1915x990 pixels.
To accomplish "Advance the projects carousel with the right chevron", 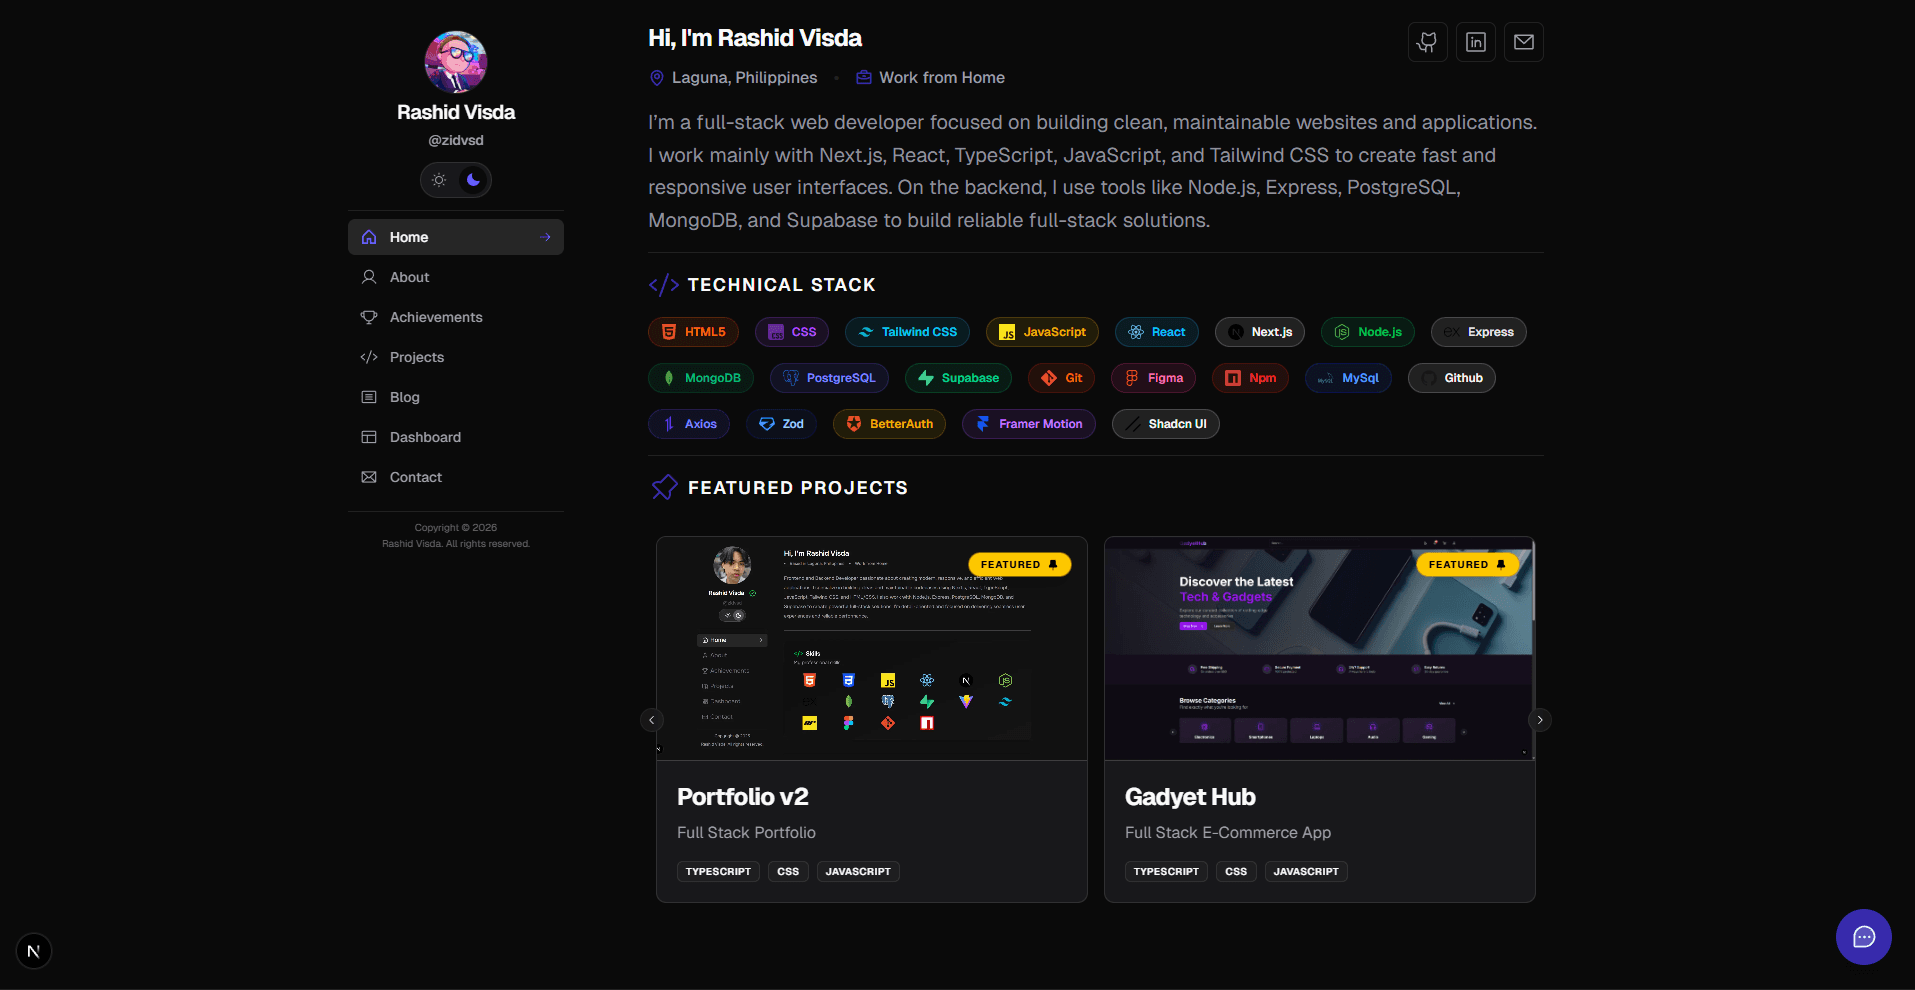I will (1539, 719).
